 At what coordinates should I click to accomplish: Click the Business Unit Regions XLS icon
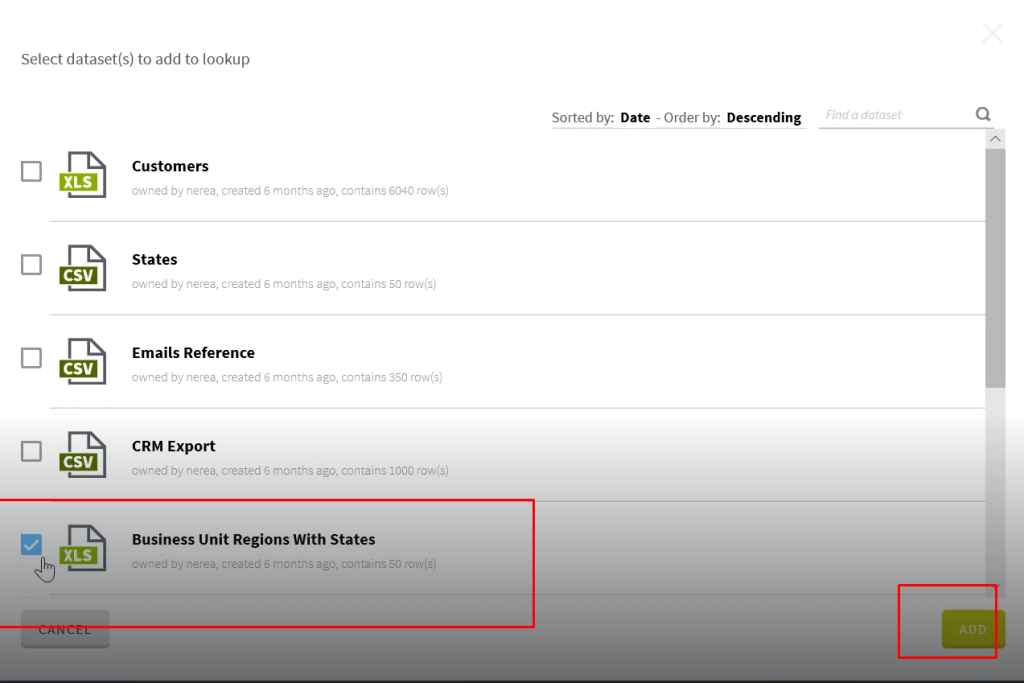tap(82, 548)
